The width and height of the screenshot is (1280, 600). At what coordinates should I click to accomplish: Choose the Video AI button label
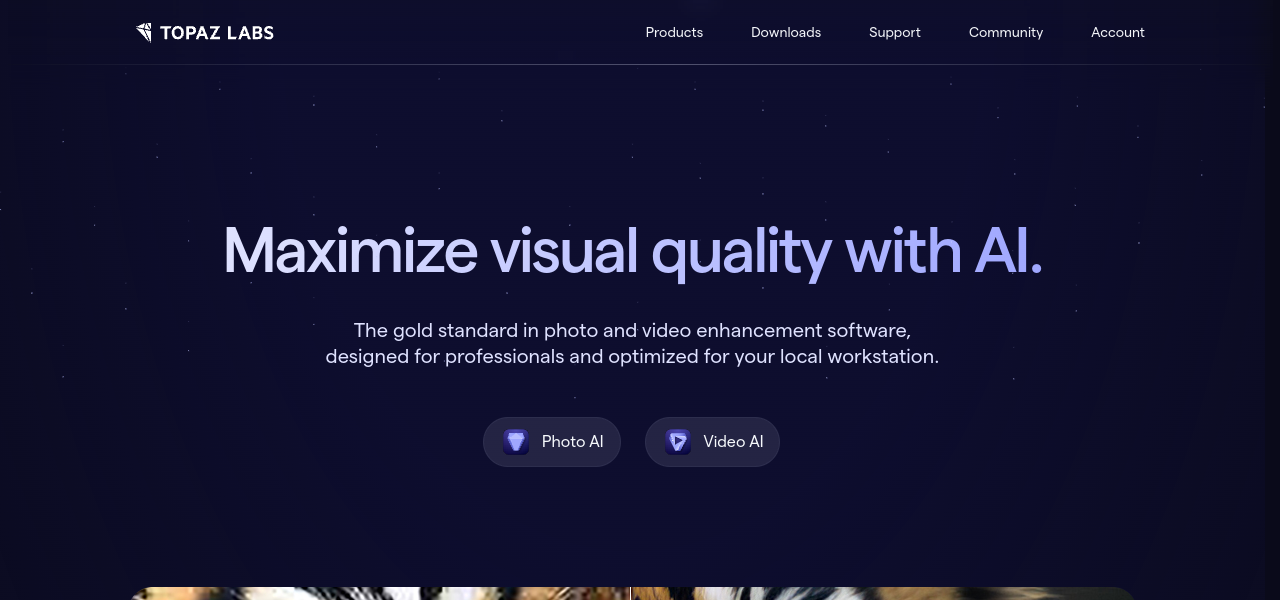click(733, 442)
